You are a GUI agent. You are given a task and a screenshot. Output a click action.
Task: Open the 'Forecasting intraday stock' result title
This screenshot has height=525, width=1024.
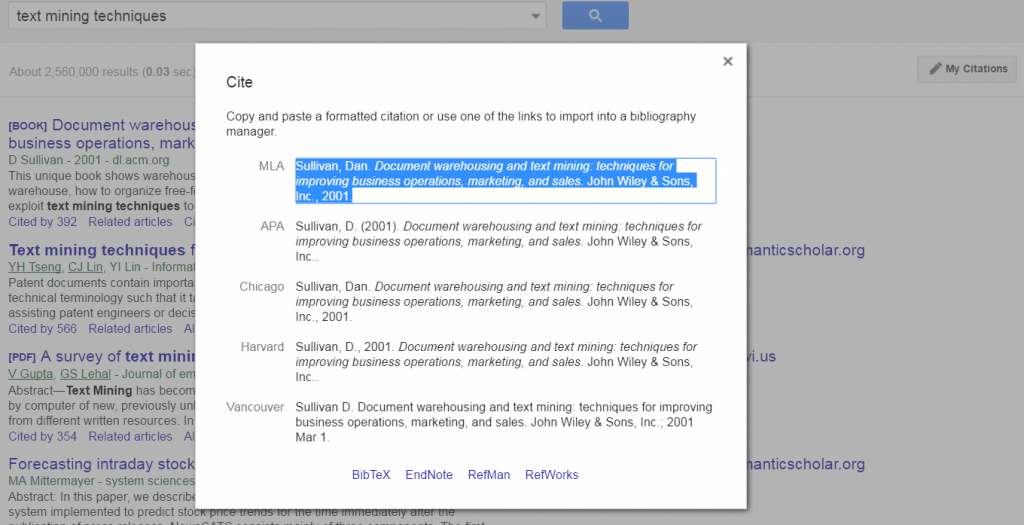(100, 465)
